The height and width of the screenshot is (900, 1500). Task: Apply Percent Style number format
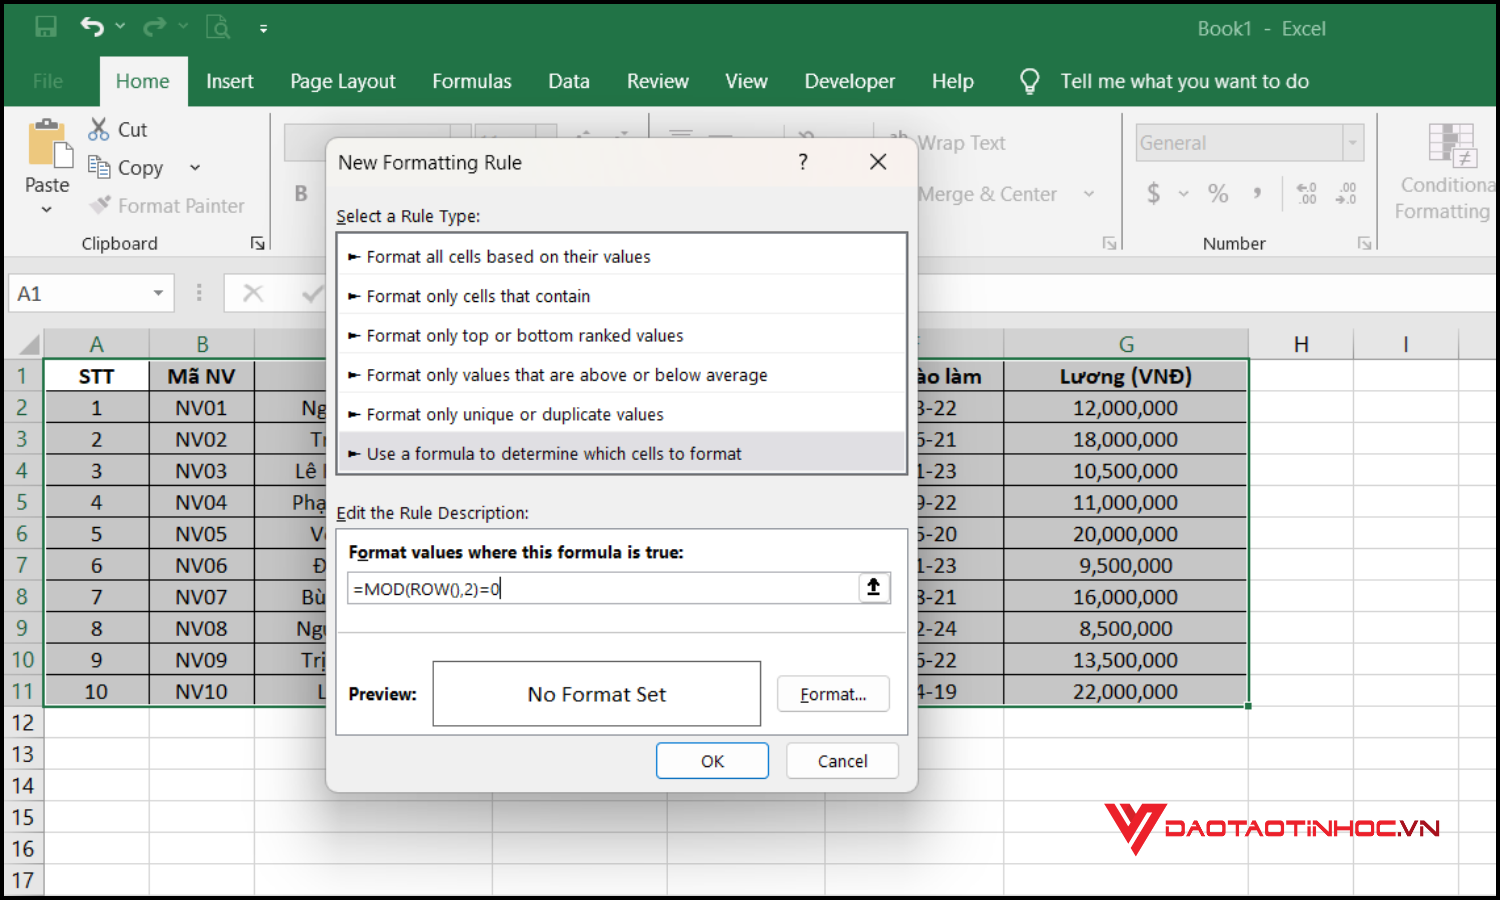pyautogui.click(x=1218, y=193)
